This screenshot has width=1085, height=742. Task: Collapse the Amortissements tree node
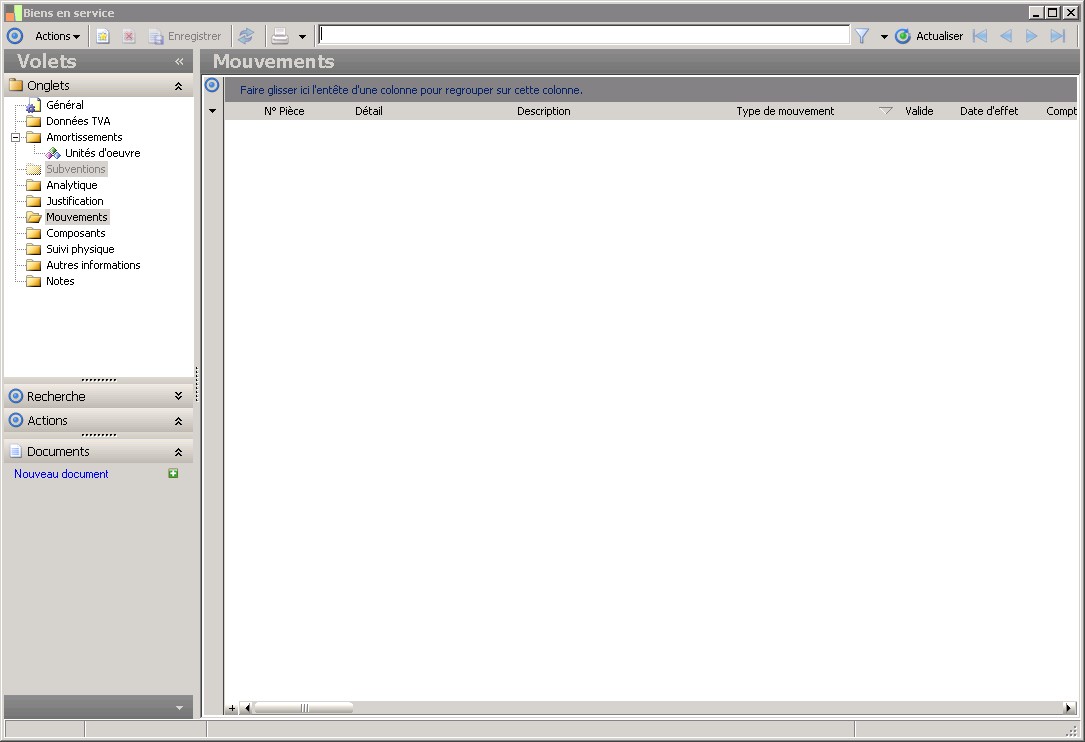(15, 137)
